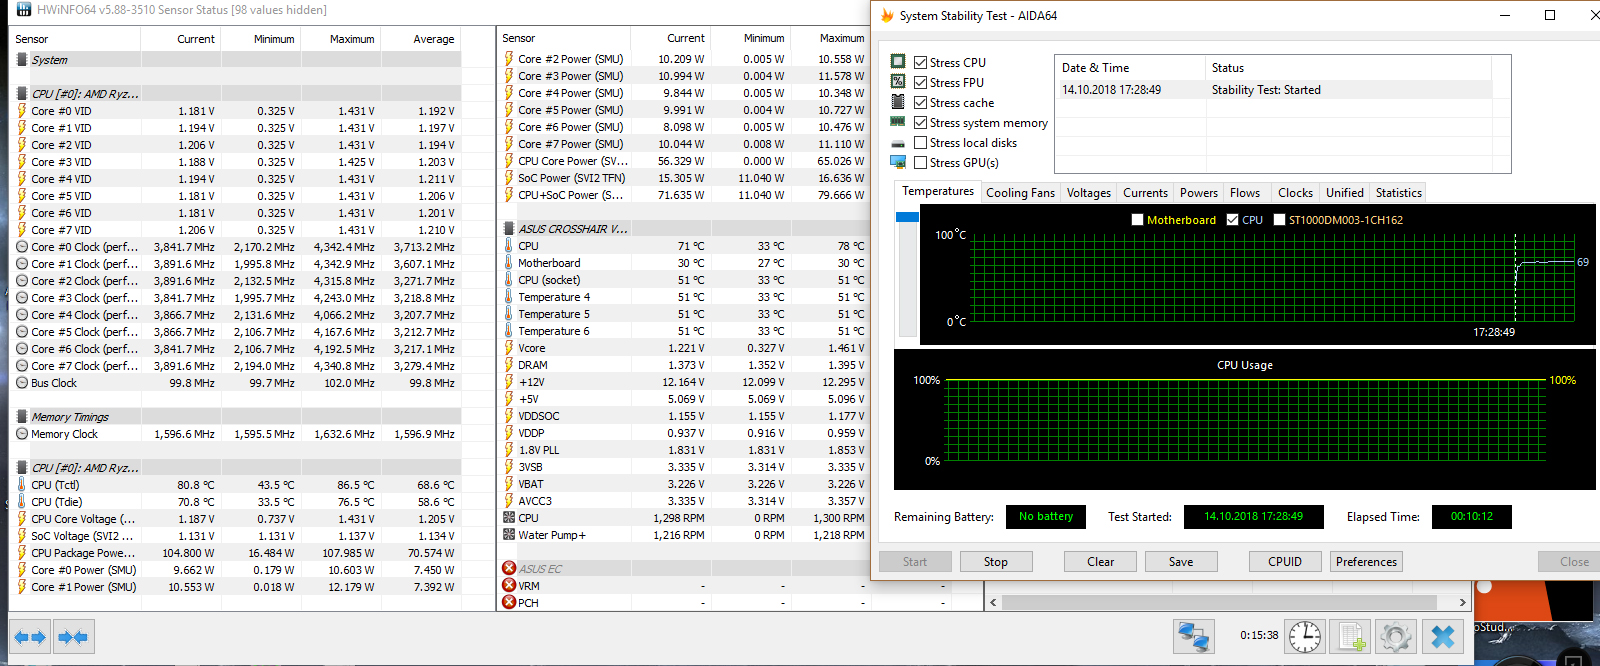Open the Unified tab
The width and height of the screenshot is (1600, 666).
coord(1344,193)
